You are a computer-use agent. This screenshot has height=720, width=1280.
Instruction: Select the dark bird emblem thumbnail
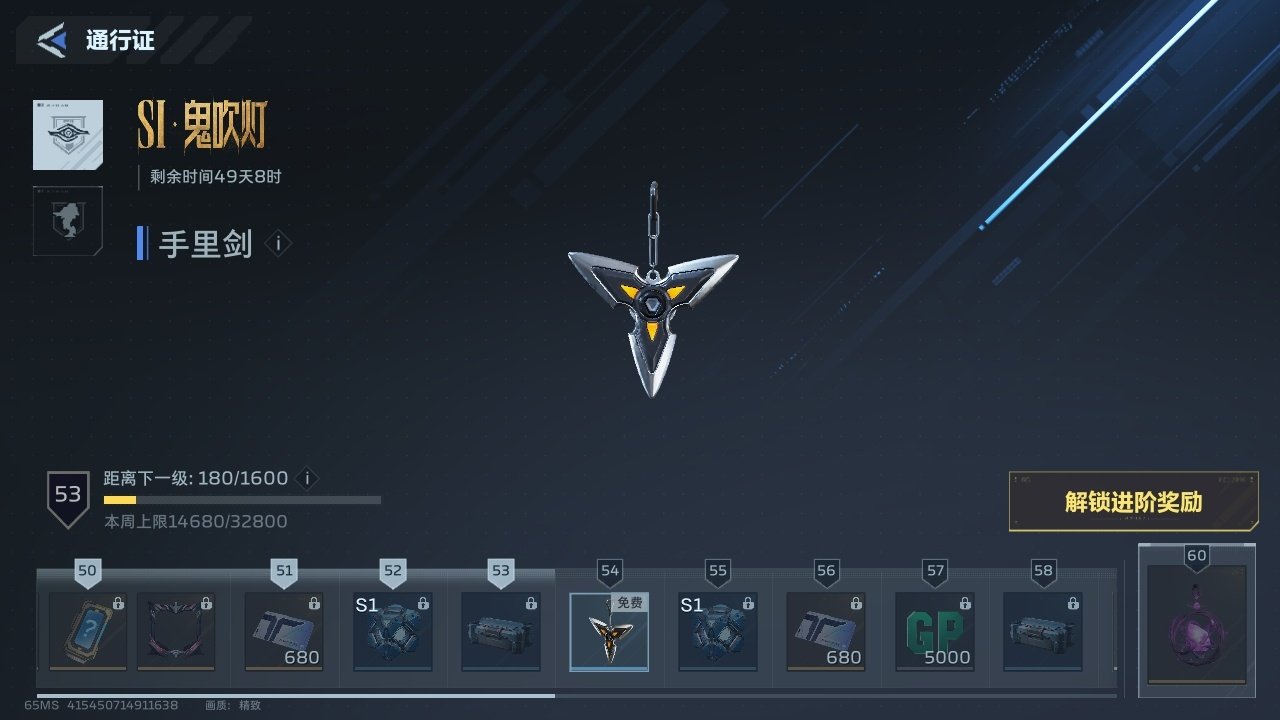(68, 221)
